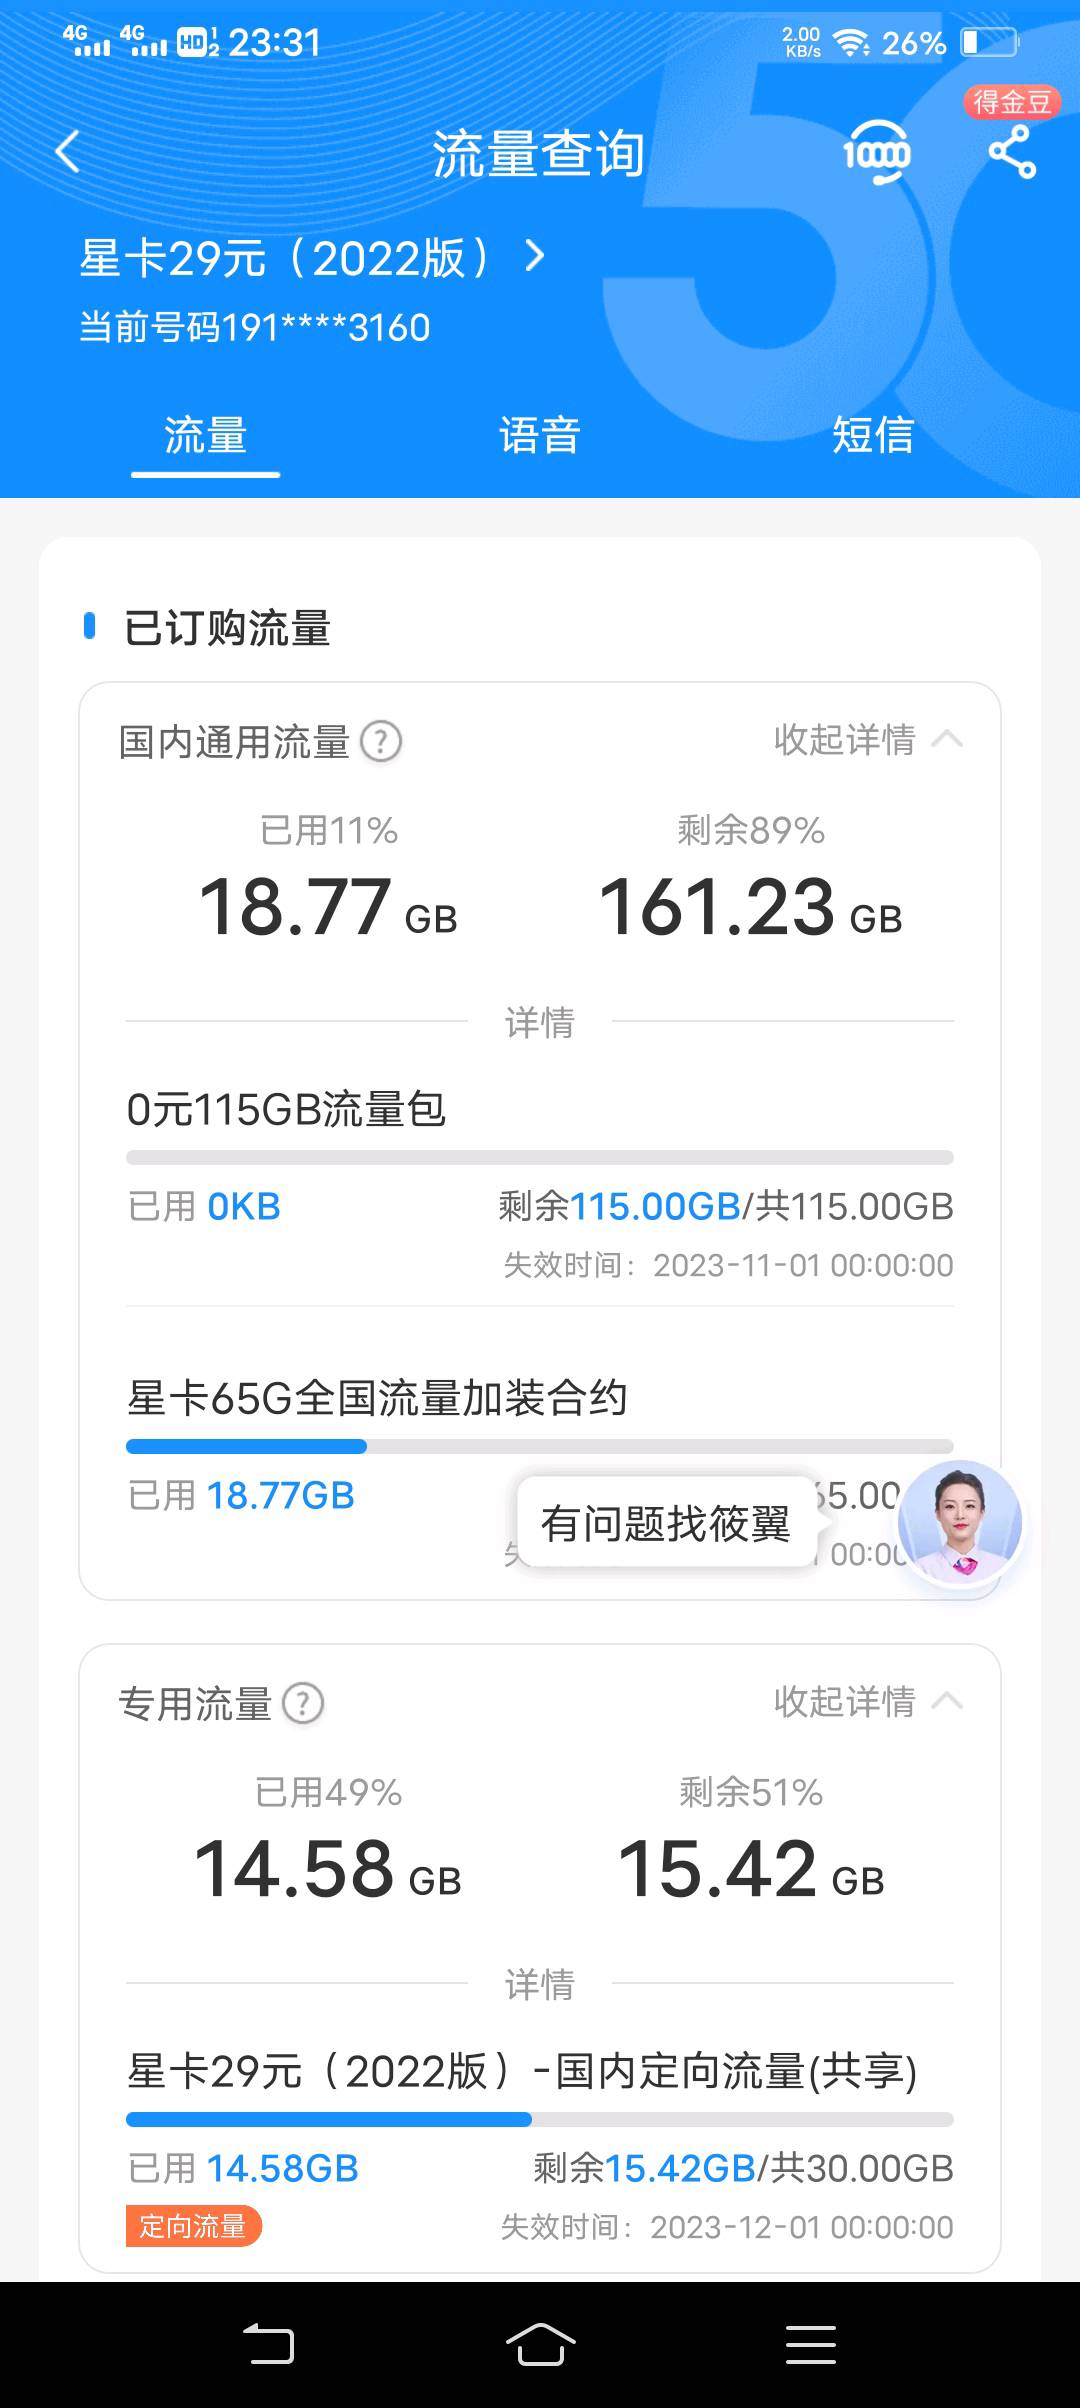Switch to the 语音 tab
The image size is (1080, 2408).
(539, 436)
